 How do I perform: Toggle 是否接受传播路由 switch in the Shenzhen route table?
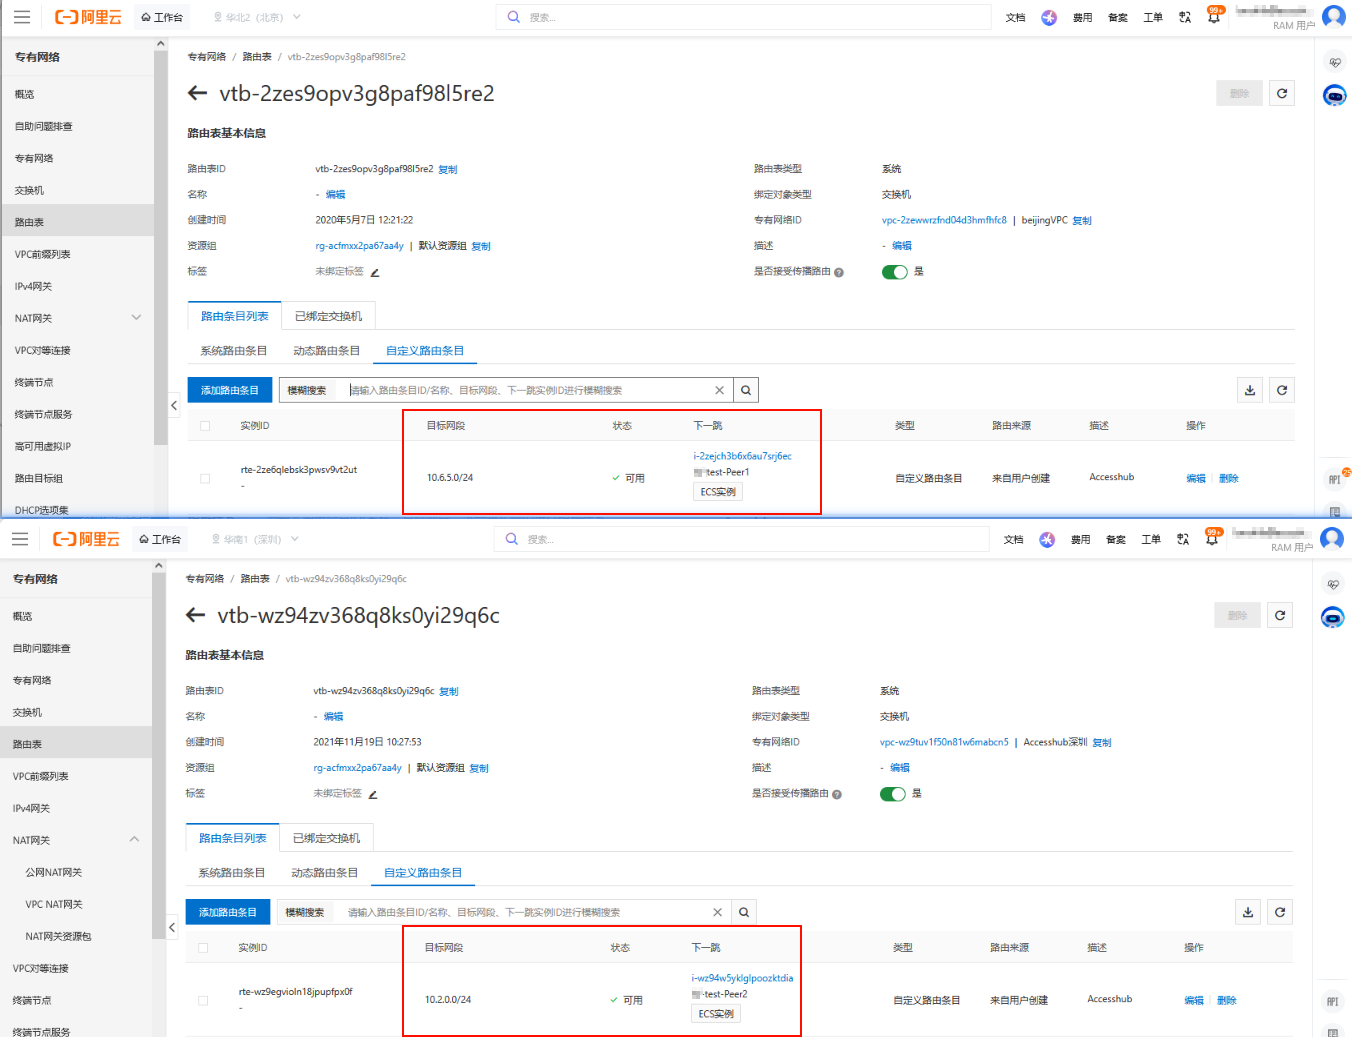892,794
